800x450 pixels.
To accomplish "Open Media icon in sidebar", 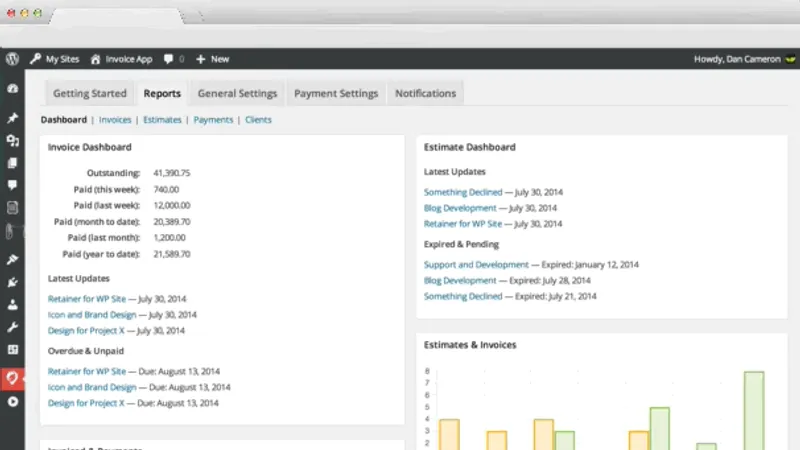I will click(x=12, y=140).
